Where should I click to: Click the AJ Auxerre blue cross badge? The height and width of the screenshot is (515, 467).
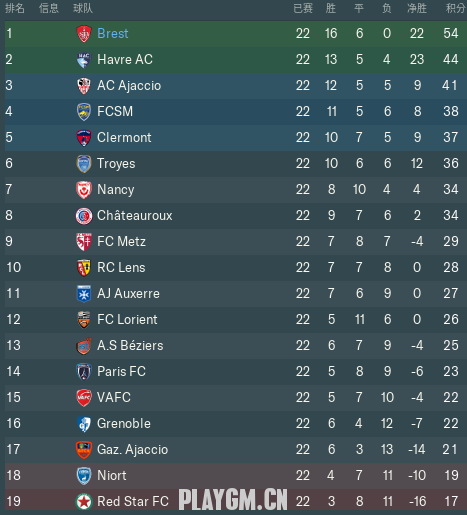click(x=84, y=294)
